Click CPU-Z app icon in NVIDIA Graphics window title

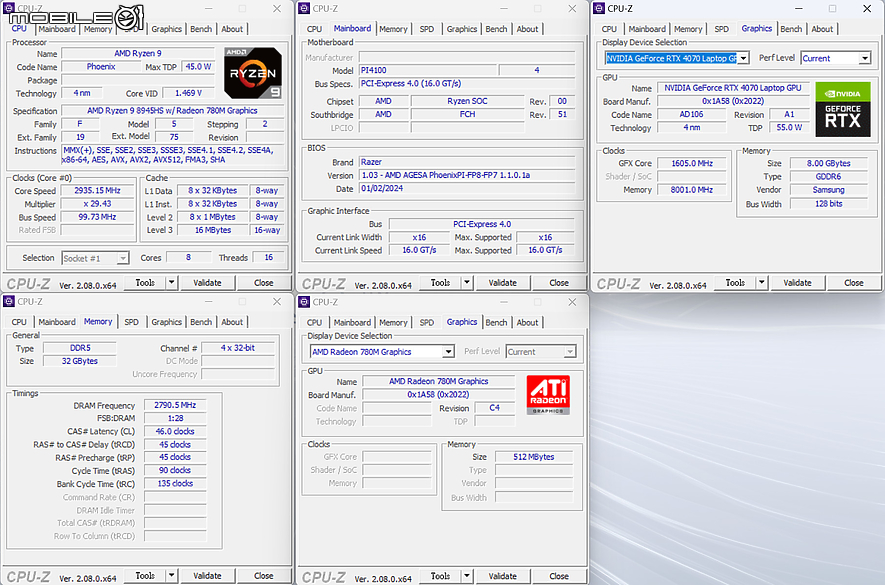pyautogui.click(x=599, y=8)
